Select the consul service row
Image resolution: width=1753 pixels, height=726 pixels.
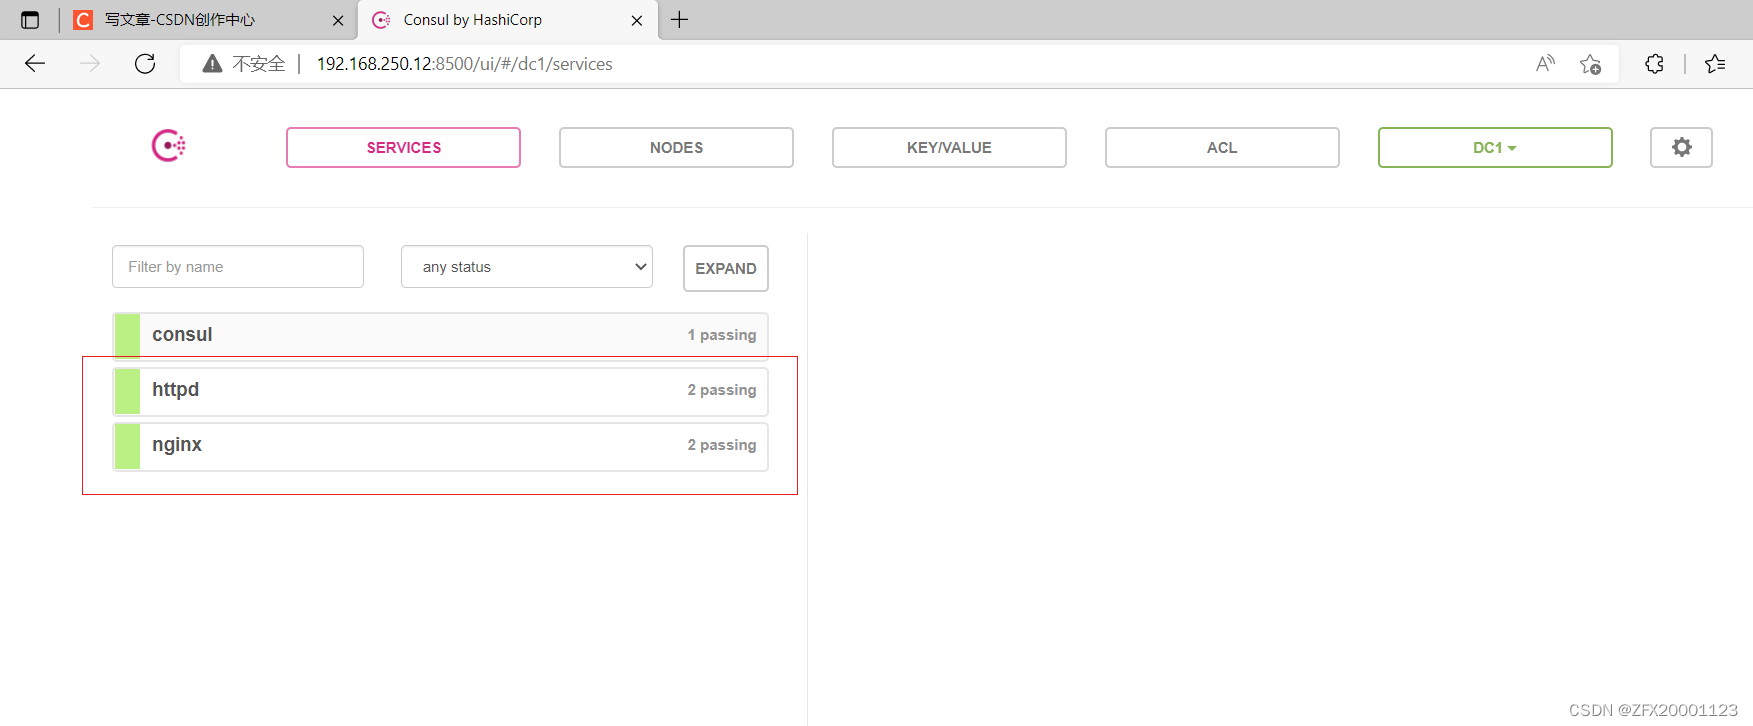[x=440, y=335]
